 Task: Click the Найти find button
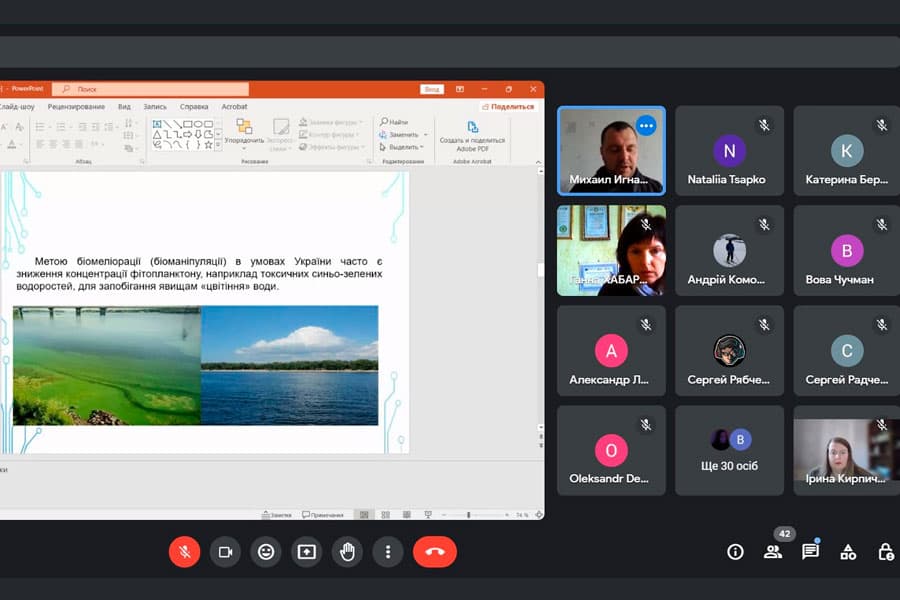(x=393, y=122)
